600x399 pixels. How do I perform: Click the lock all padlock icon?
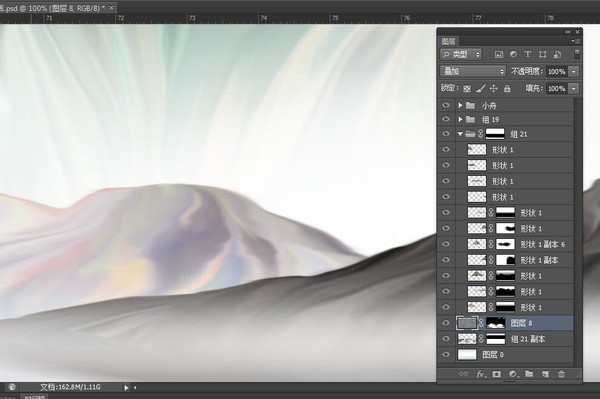point(507,89)
